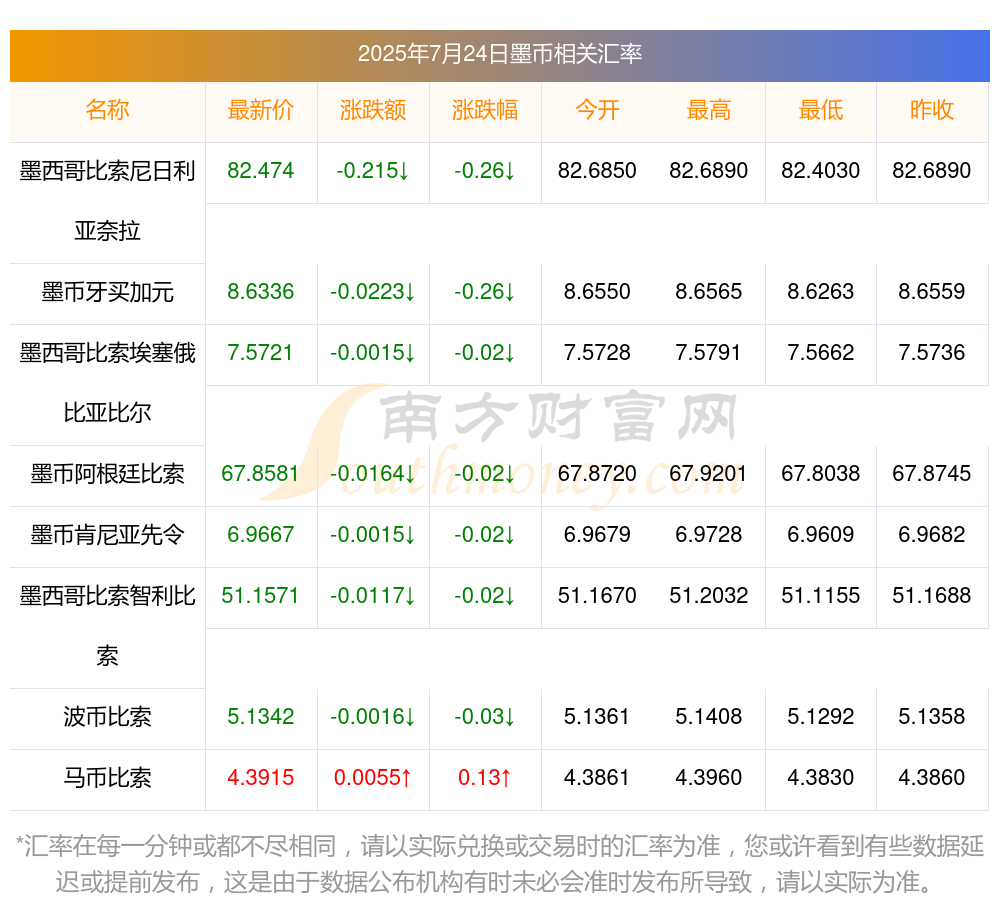Click lowest value 8.6263
Viewport: 1000px width, 913px height.
pyautogui.click(x=821, y=292)
